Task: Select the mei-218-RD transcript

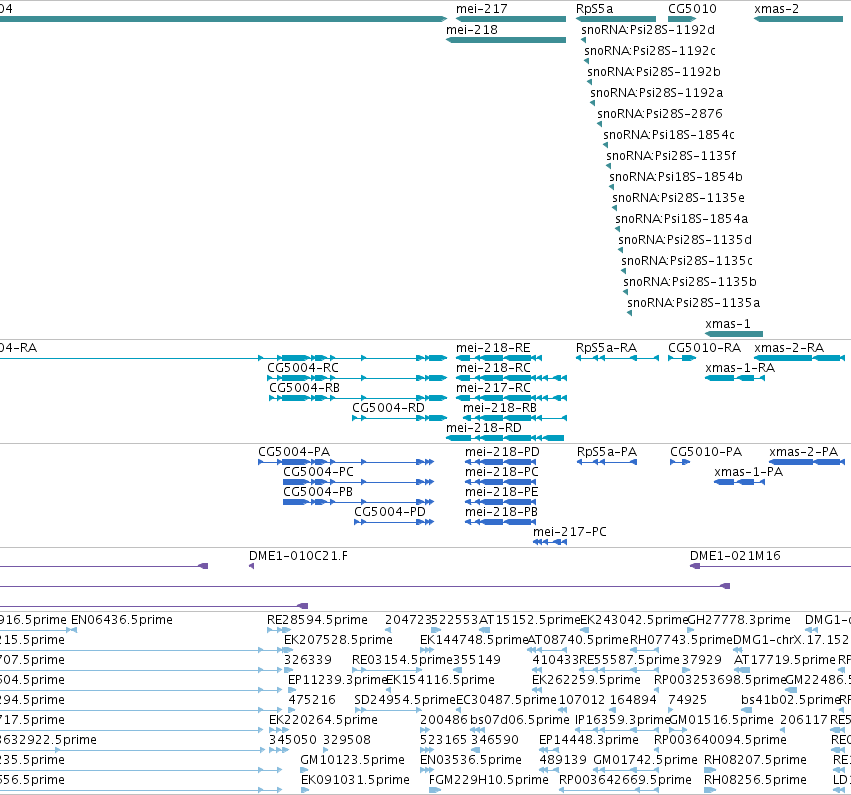Action: click(505, 438)
